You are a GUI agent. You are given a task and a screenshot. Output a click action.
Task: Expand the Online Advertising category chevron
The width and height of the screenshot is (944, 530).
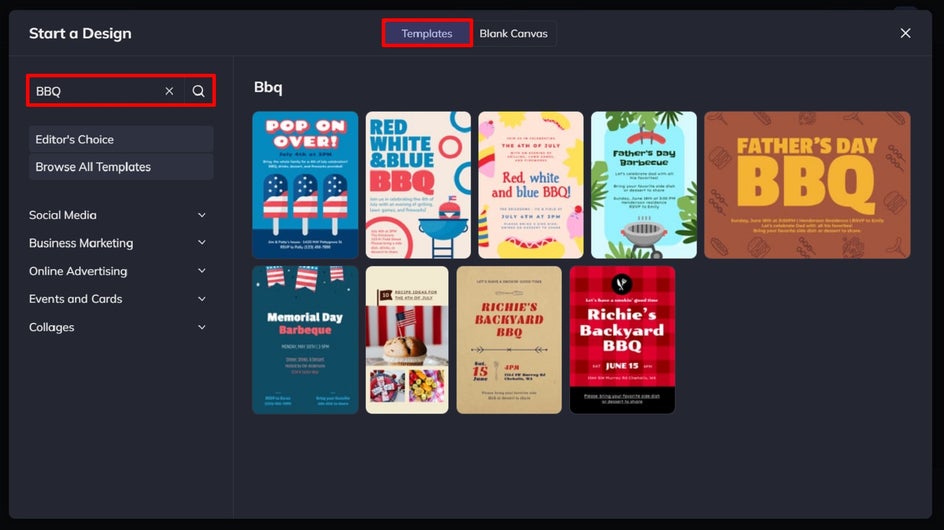pyautogui.click(x=202, y=271)
